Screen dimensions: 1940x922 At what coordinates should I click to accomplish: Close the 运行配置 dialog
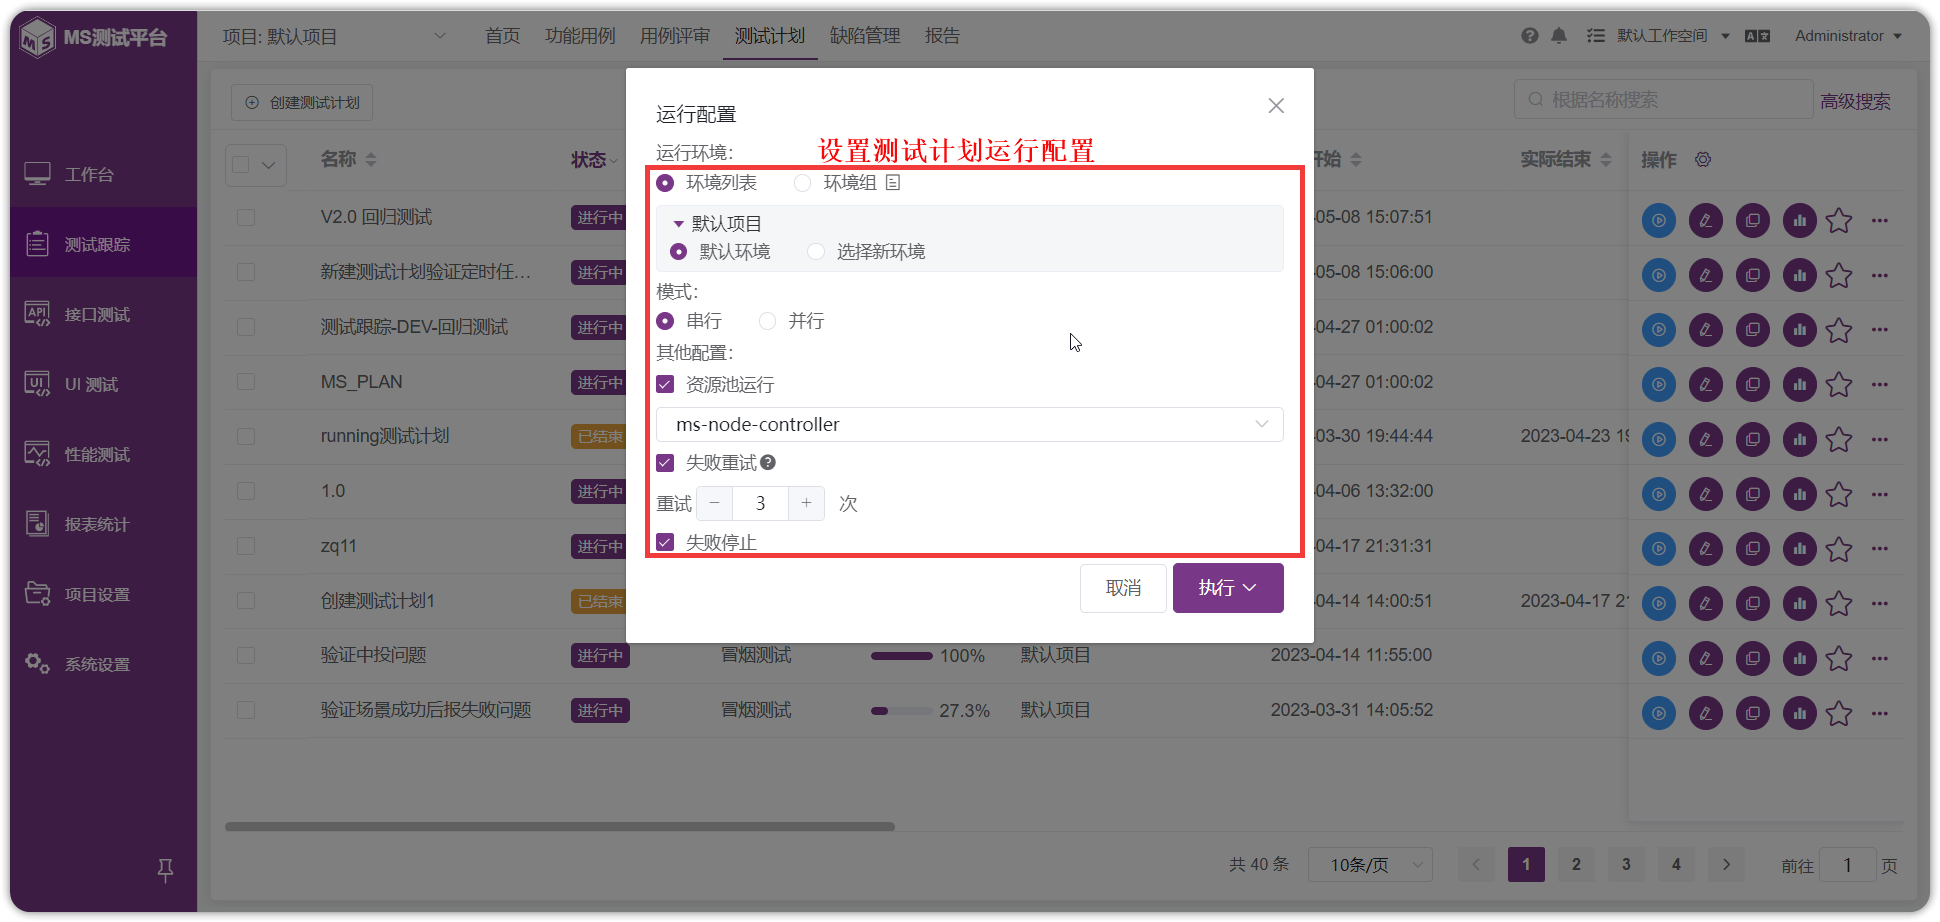point(1276,106)
